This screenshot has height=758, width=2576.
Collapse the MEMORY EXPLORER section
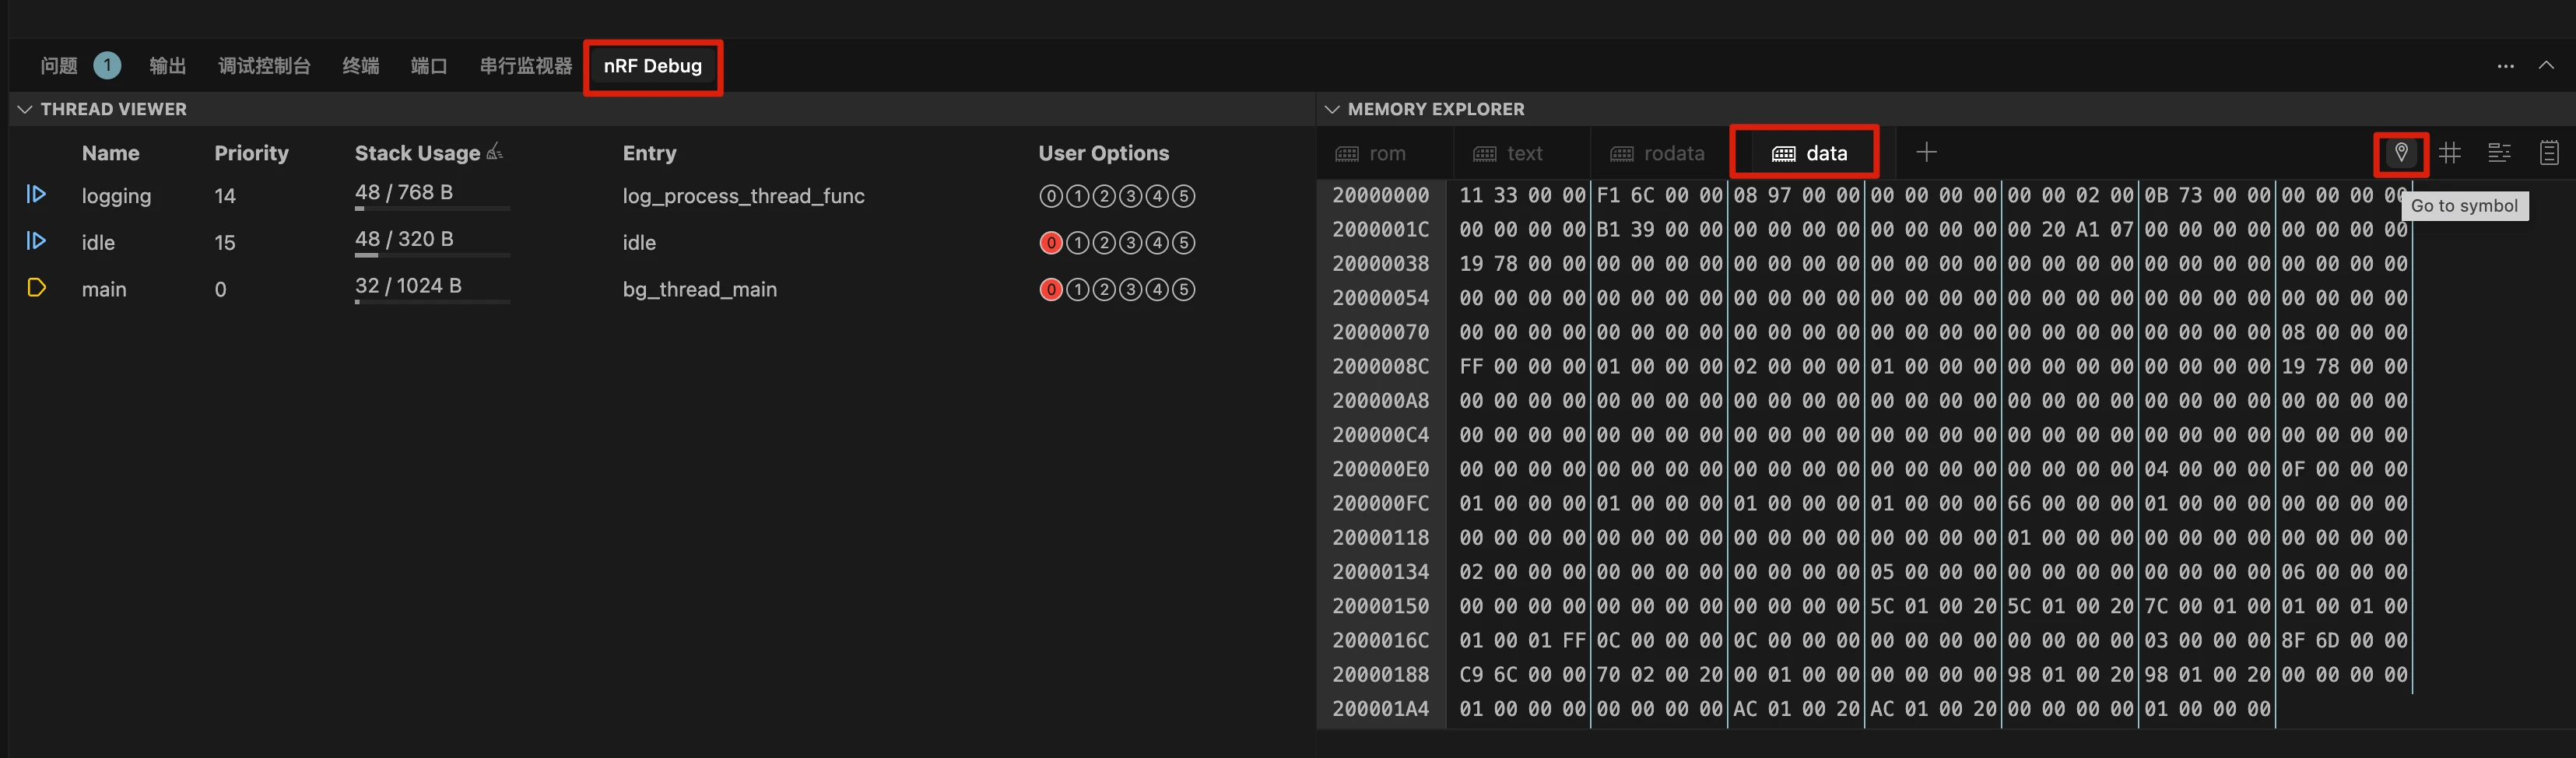click(1331, 109)
